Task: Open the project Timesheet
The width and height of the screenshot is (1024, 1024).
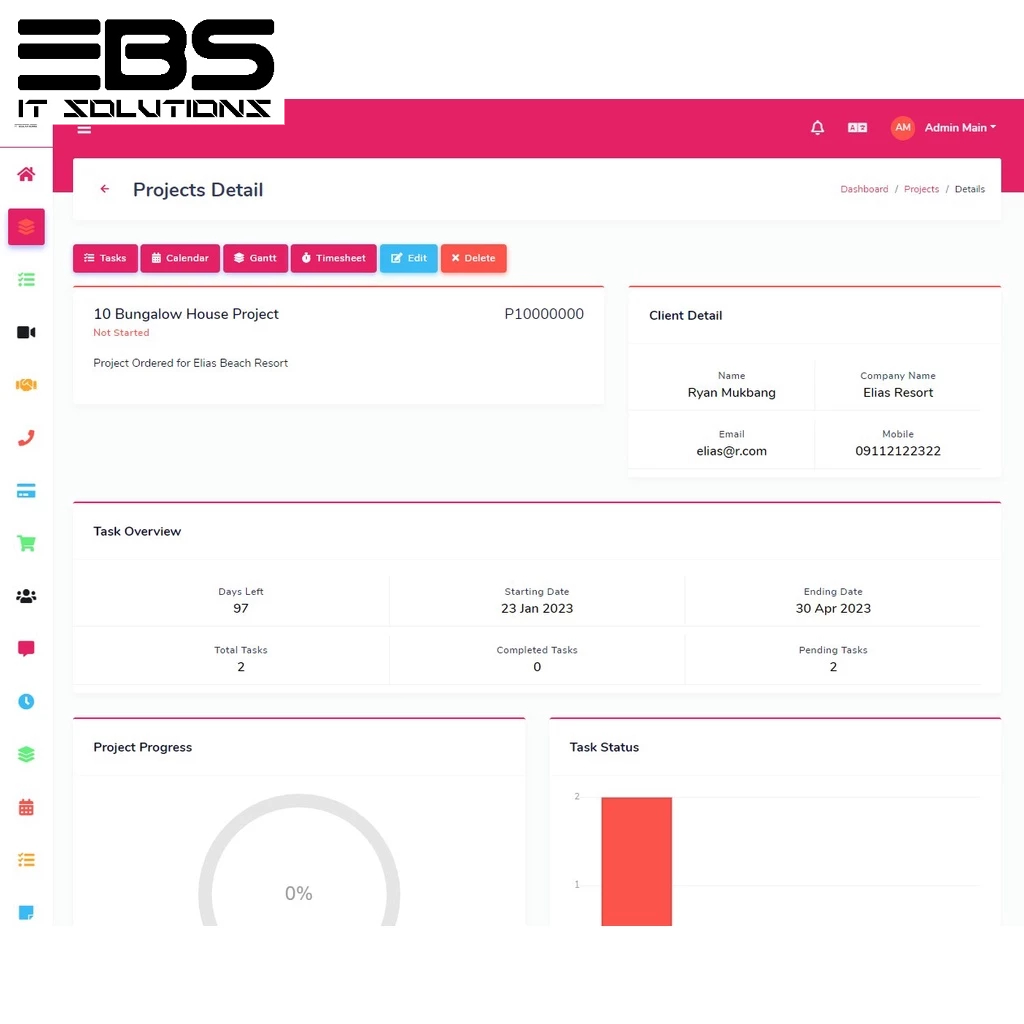Action: 333,258
